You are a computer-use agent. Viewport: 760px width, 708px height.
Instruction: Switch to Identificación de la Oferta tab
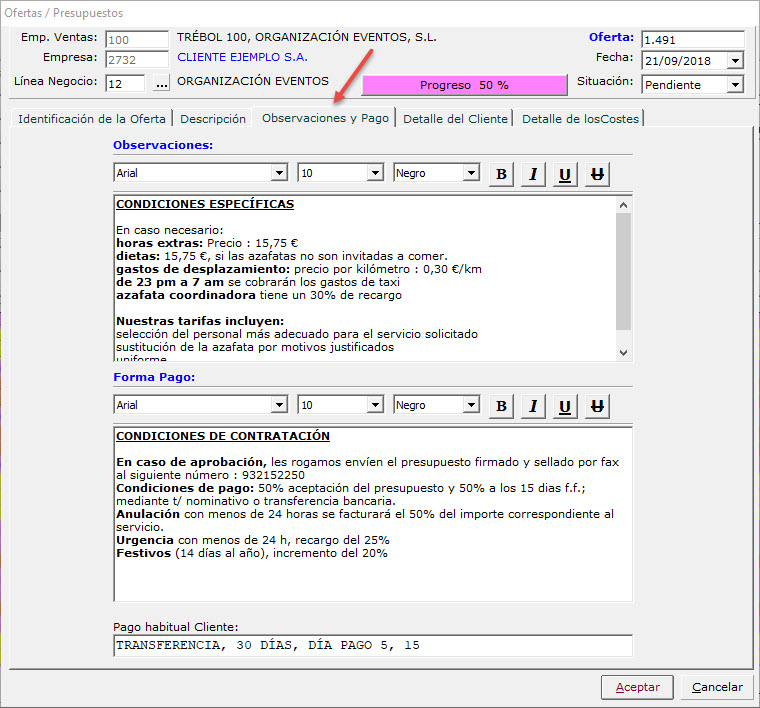tap(92, 119)
